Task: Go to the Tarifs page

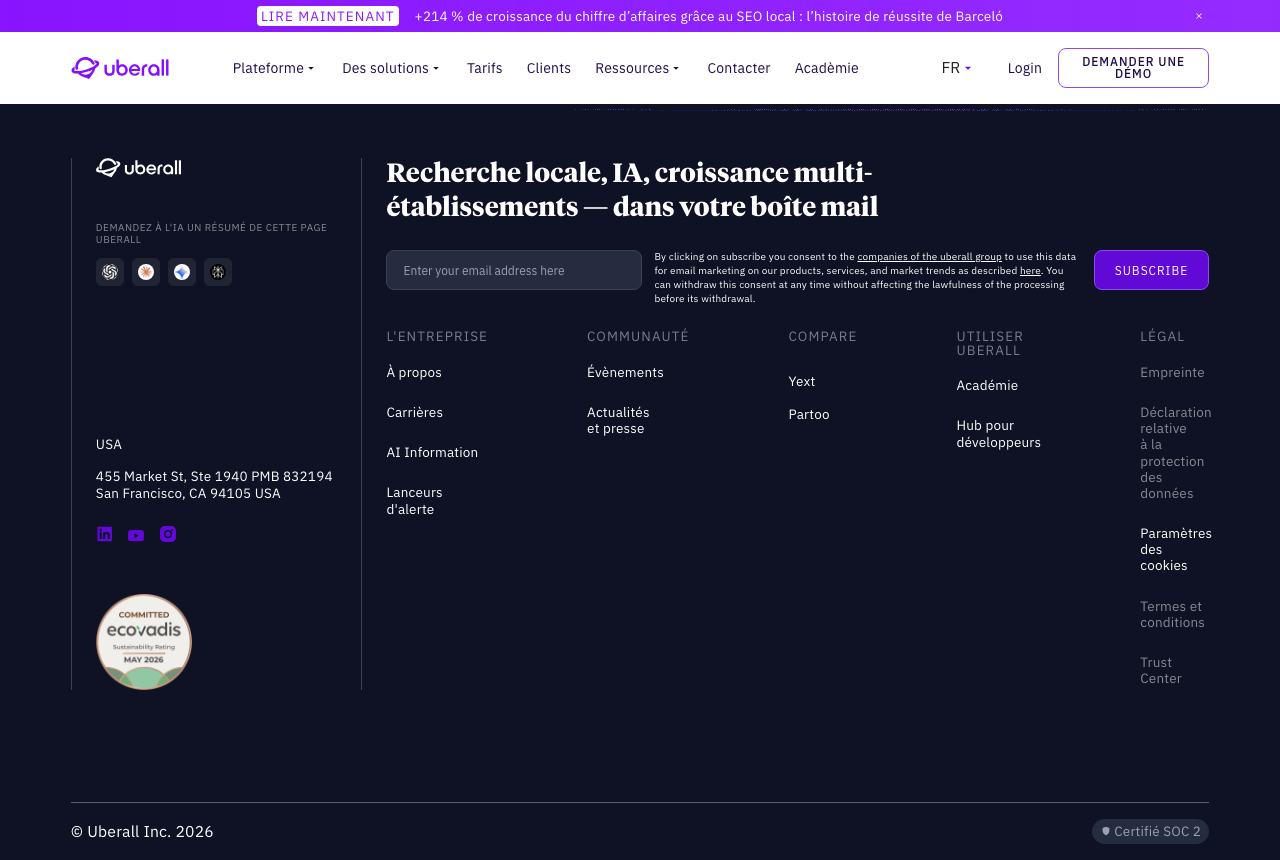Action: pos(485,68)
